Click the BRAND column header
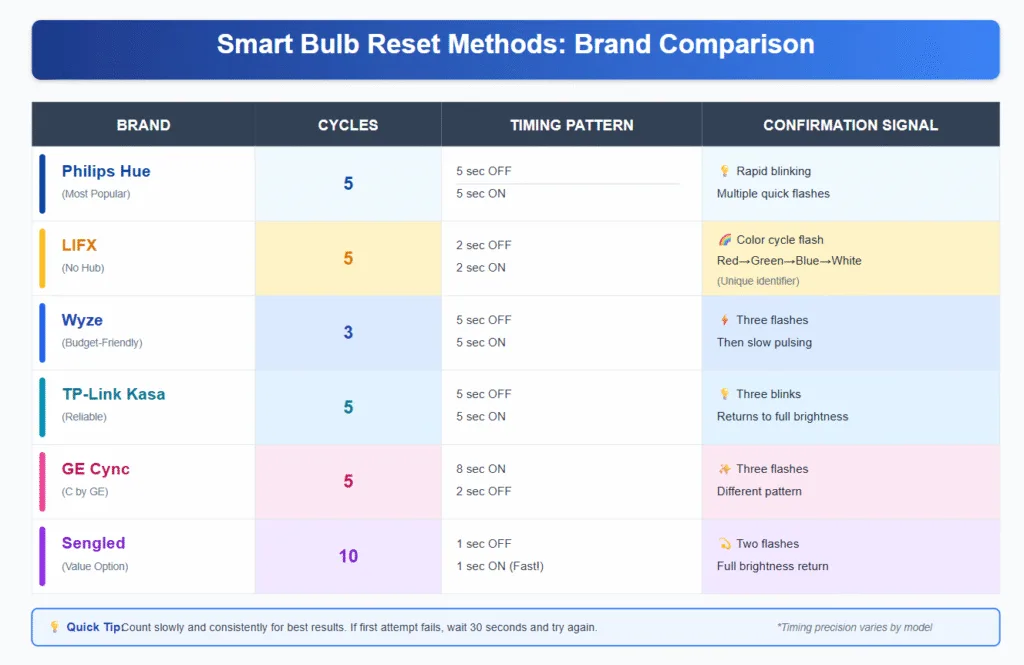The image size is (1024, 665). coord(142,124)
